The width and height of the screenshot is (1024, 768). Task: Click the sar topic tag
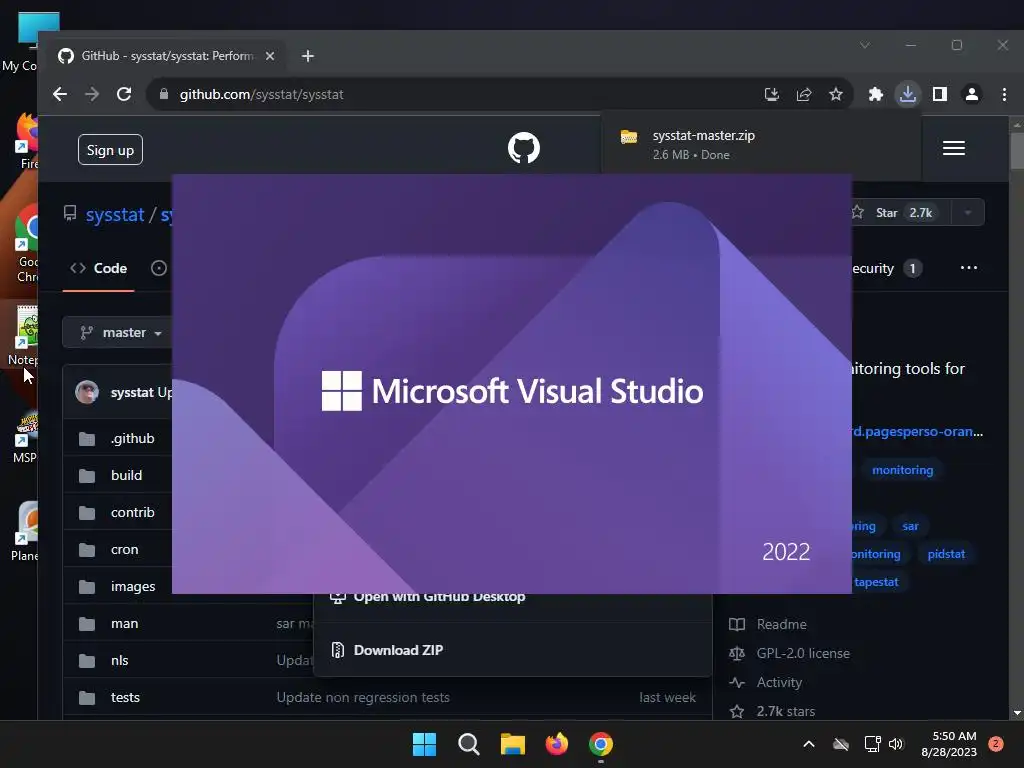point(910,526)
